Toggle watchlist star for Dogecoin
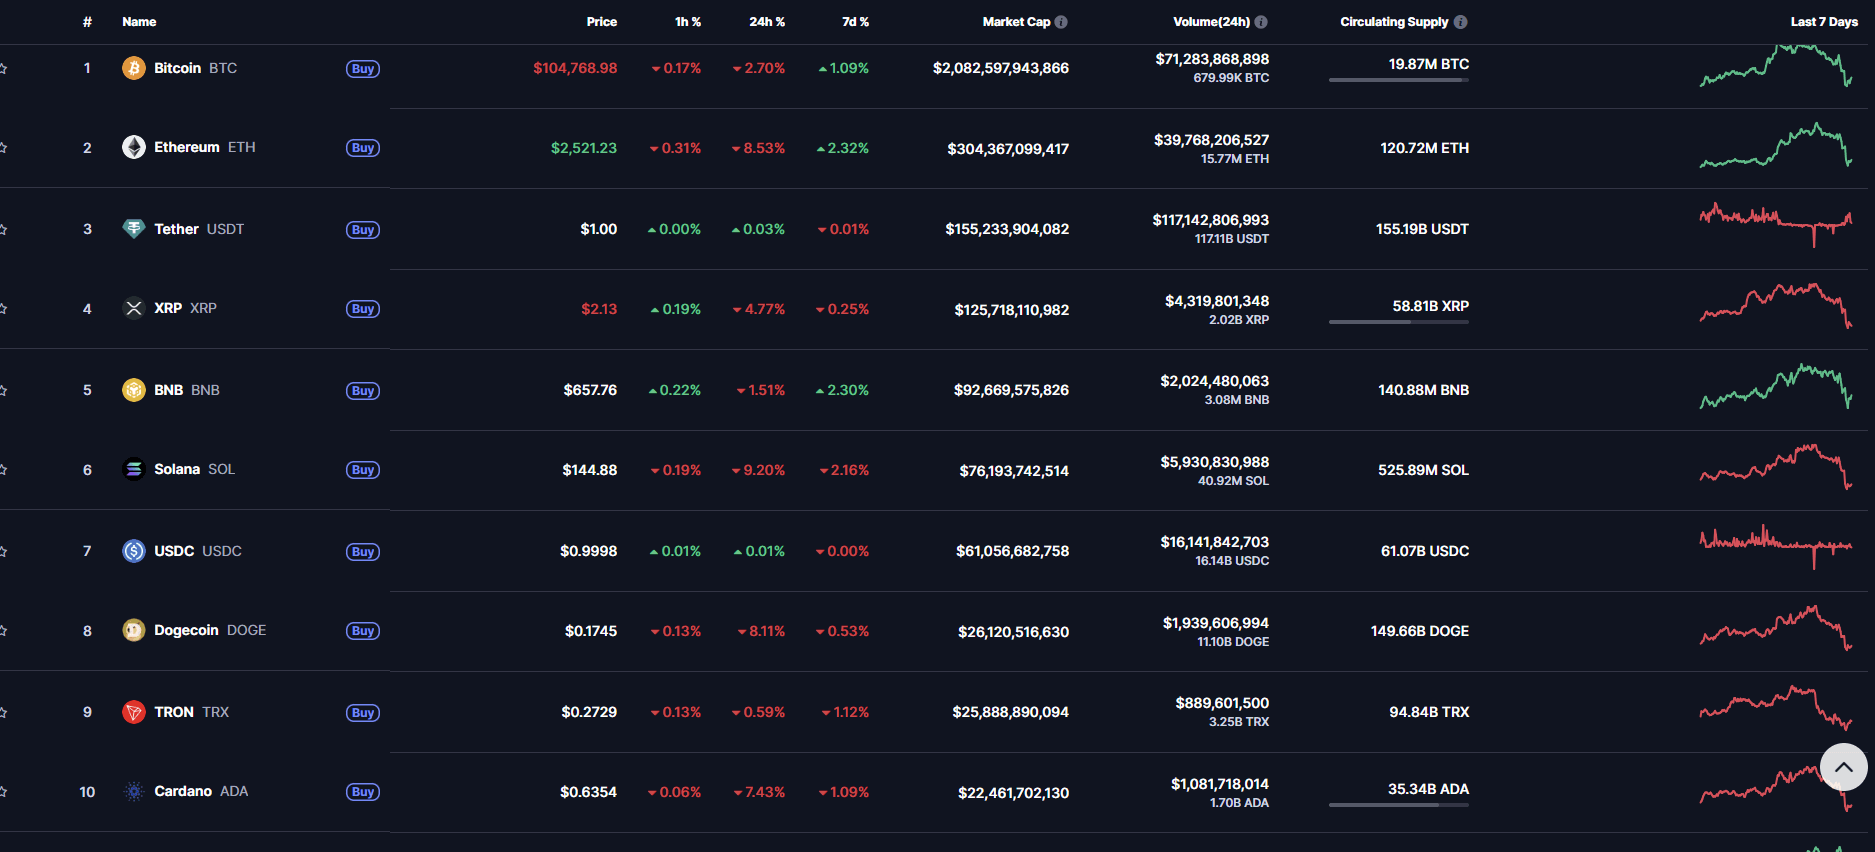 [x=3, y=630]
